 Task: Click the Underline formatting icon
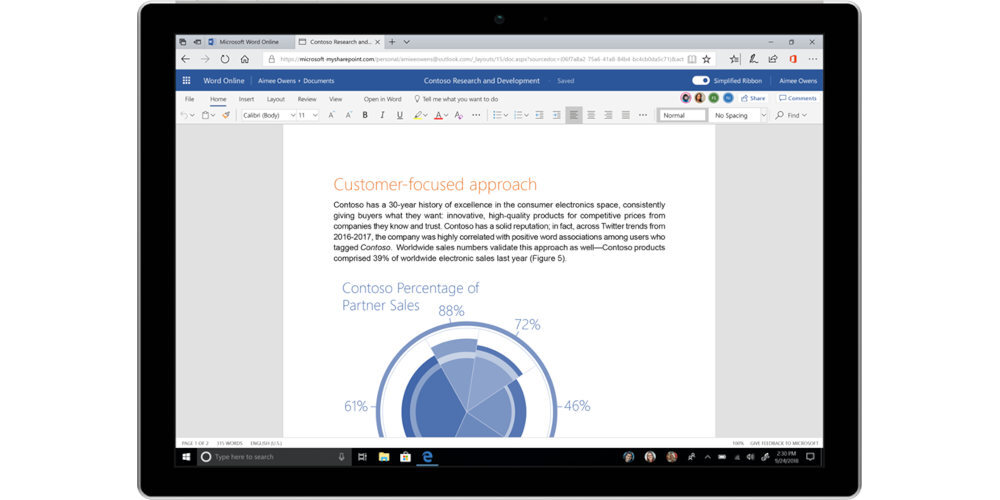(x=399, y=115)
